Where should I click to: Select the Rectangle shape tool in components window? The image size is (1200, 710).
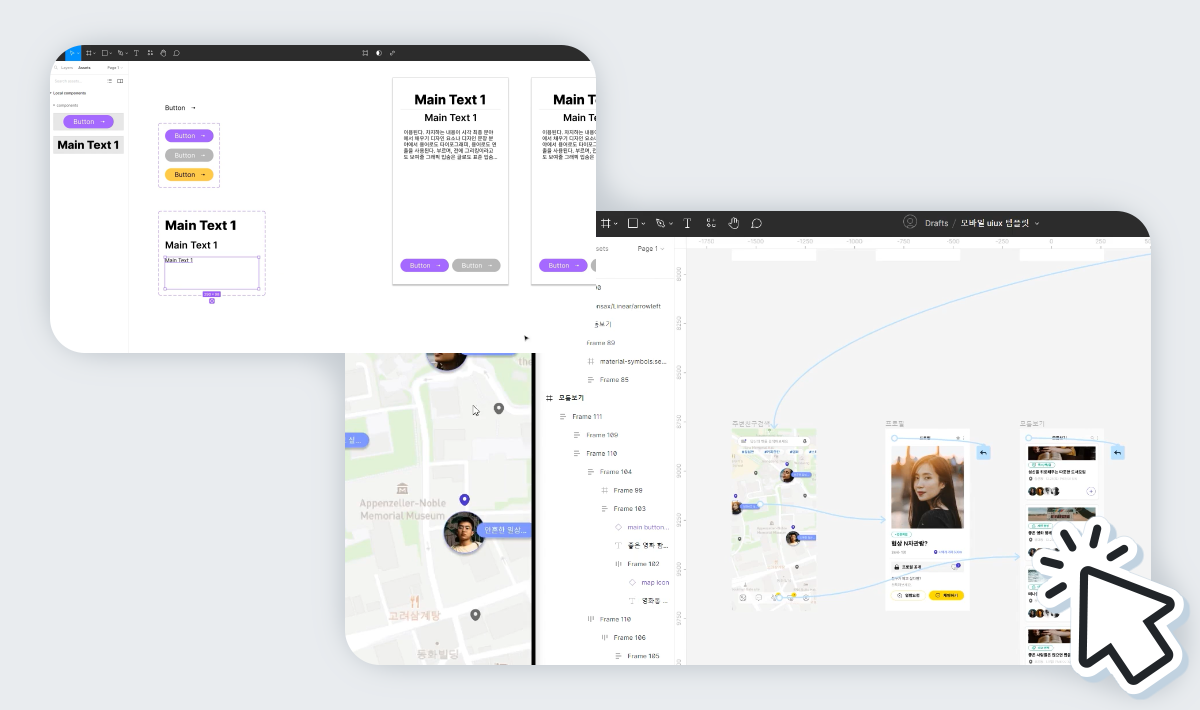point(104,53)
